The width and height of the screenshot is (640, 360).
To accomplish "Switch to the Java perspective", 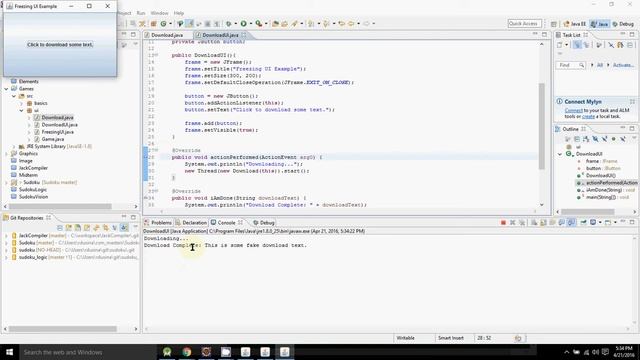I will tap(599, 24).
